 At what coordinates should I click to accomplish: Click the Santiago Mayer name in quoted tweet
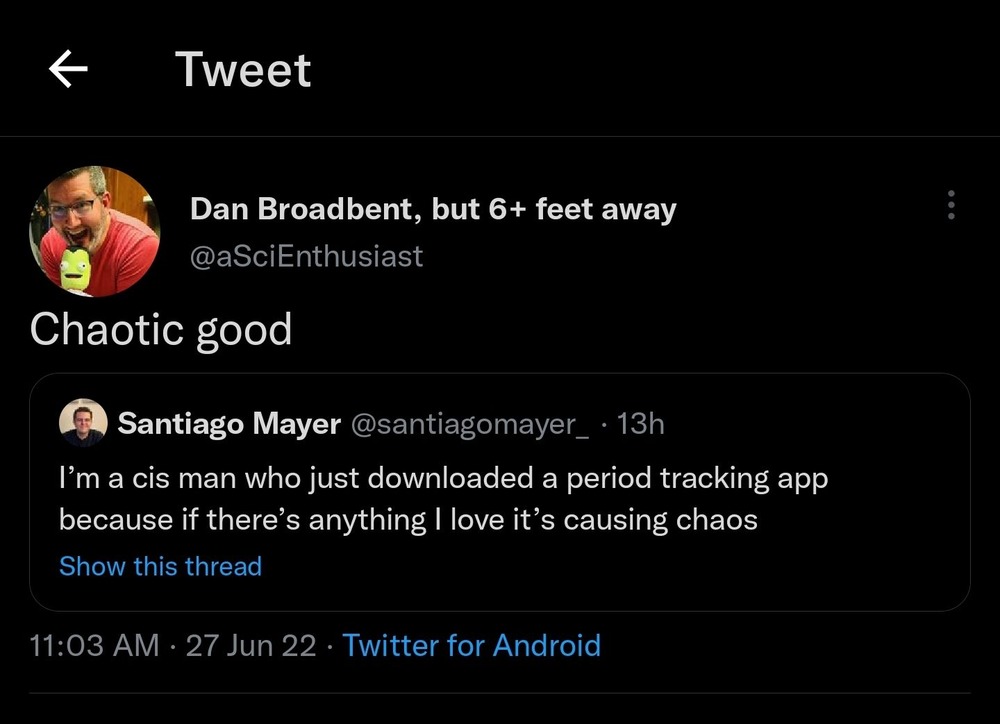[229, 424]
